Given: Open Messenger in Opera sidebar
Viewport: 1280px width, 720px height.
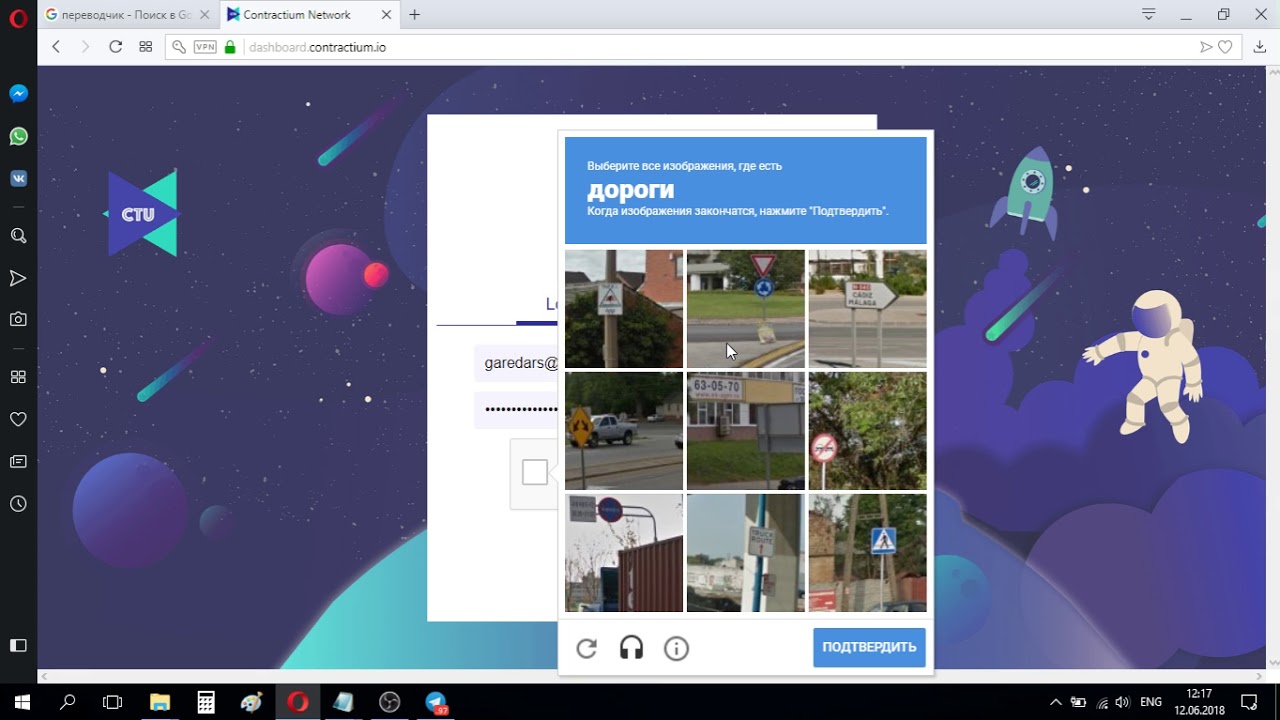Looking at the screenshot, I should (x=18, y=93).
